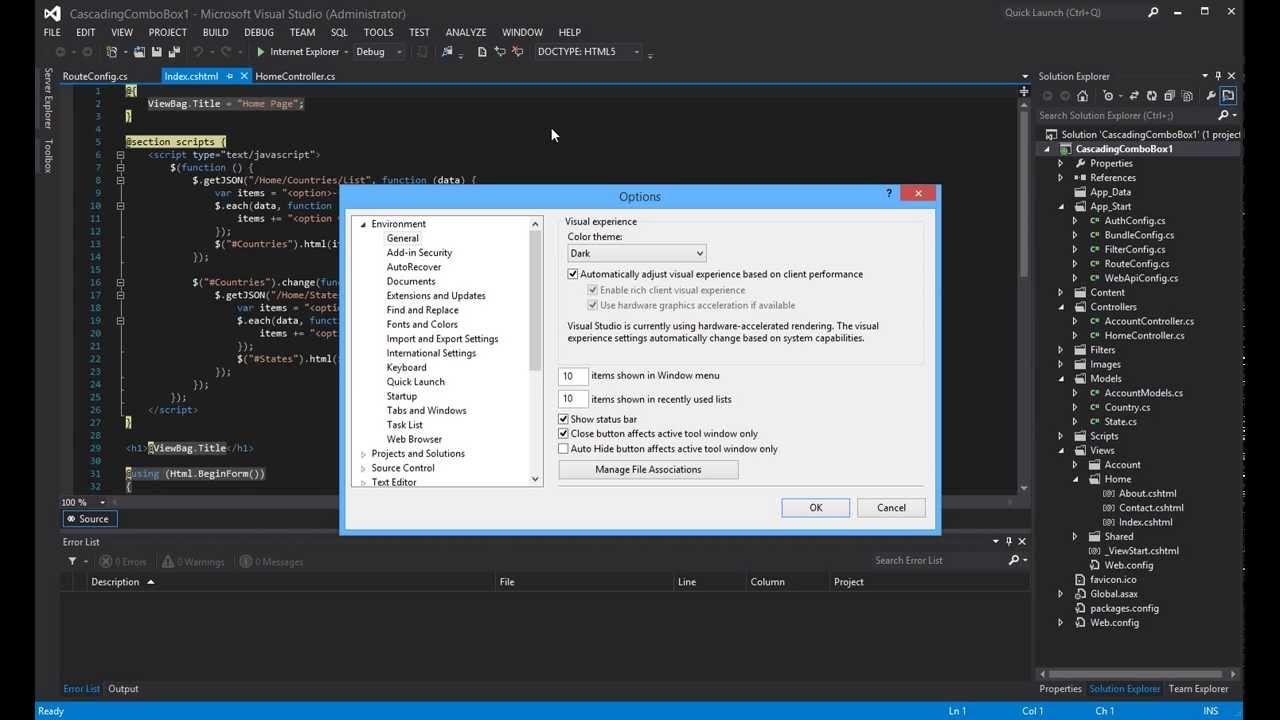The image size is (1280, 720).
Task: Click the Save icon in toolbar
Action: coord(156,52)
